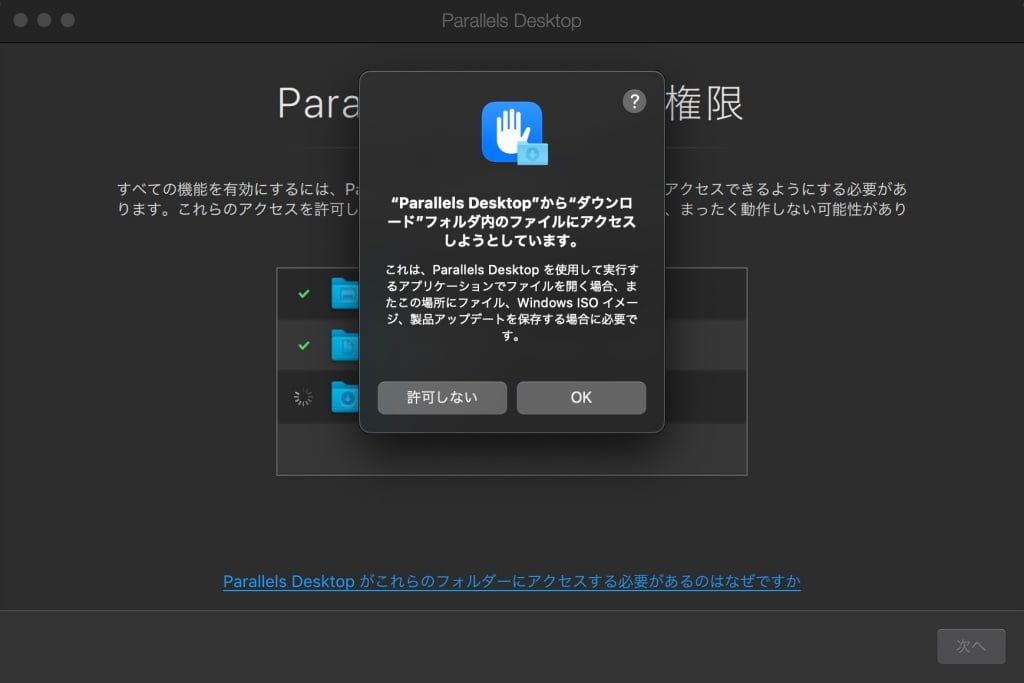Open the help question mark in the dialog
Image resolution: width=1024 pixels, height=683 pixels.
click(x=634, y=101)
